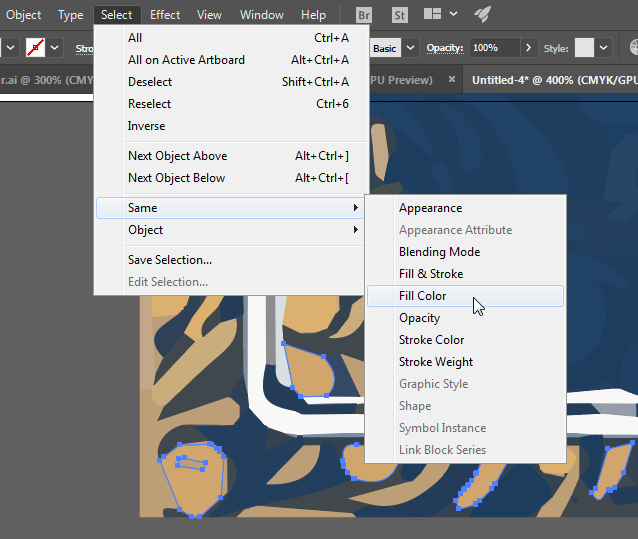Click the stroke color swatch with red slash

point(35,48)
